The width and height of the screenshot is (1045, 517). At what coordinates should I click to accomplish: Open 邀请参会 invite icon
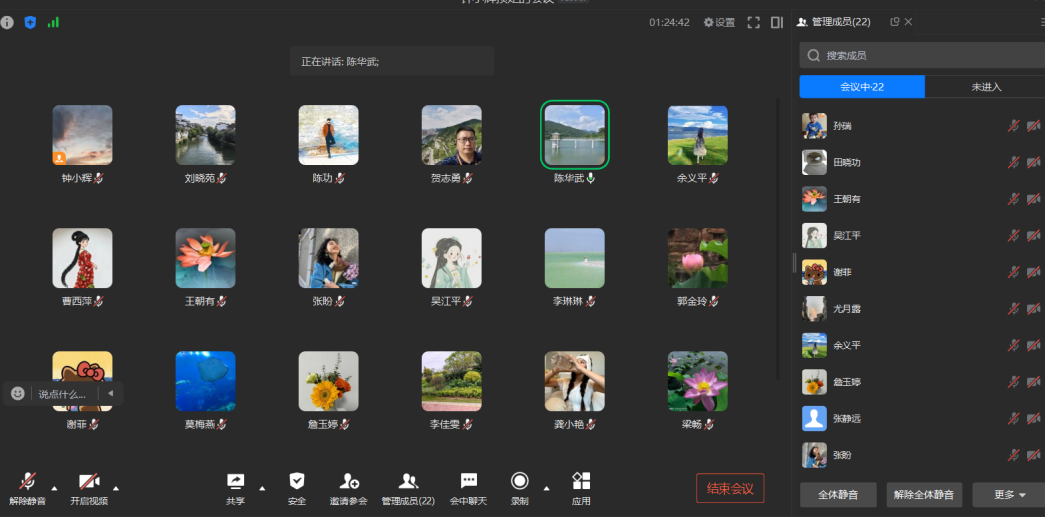pos(349,481)
